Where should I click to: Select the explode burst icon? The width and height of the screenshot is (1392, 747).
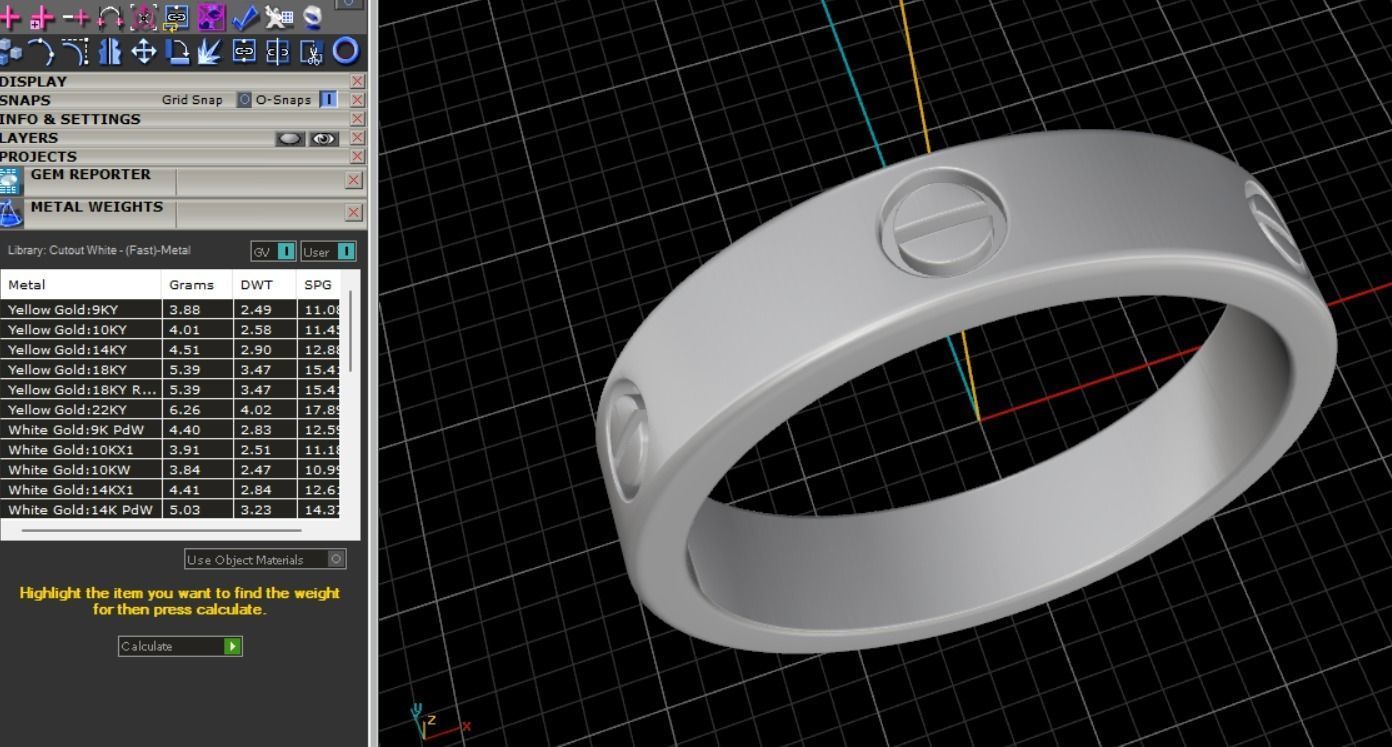click(210, 51)
